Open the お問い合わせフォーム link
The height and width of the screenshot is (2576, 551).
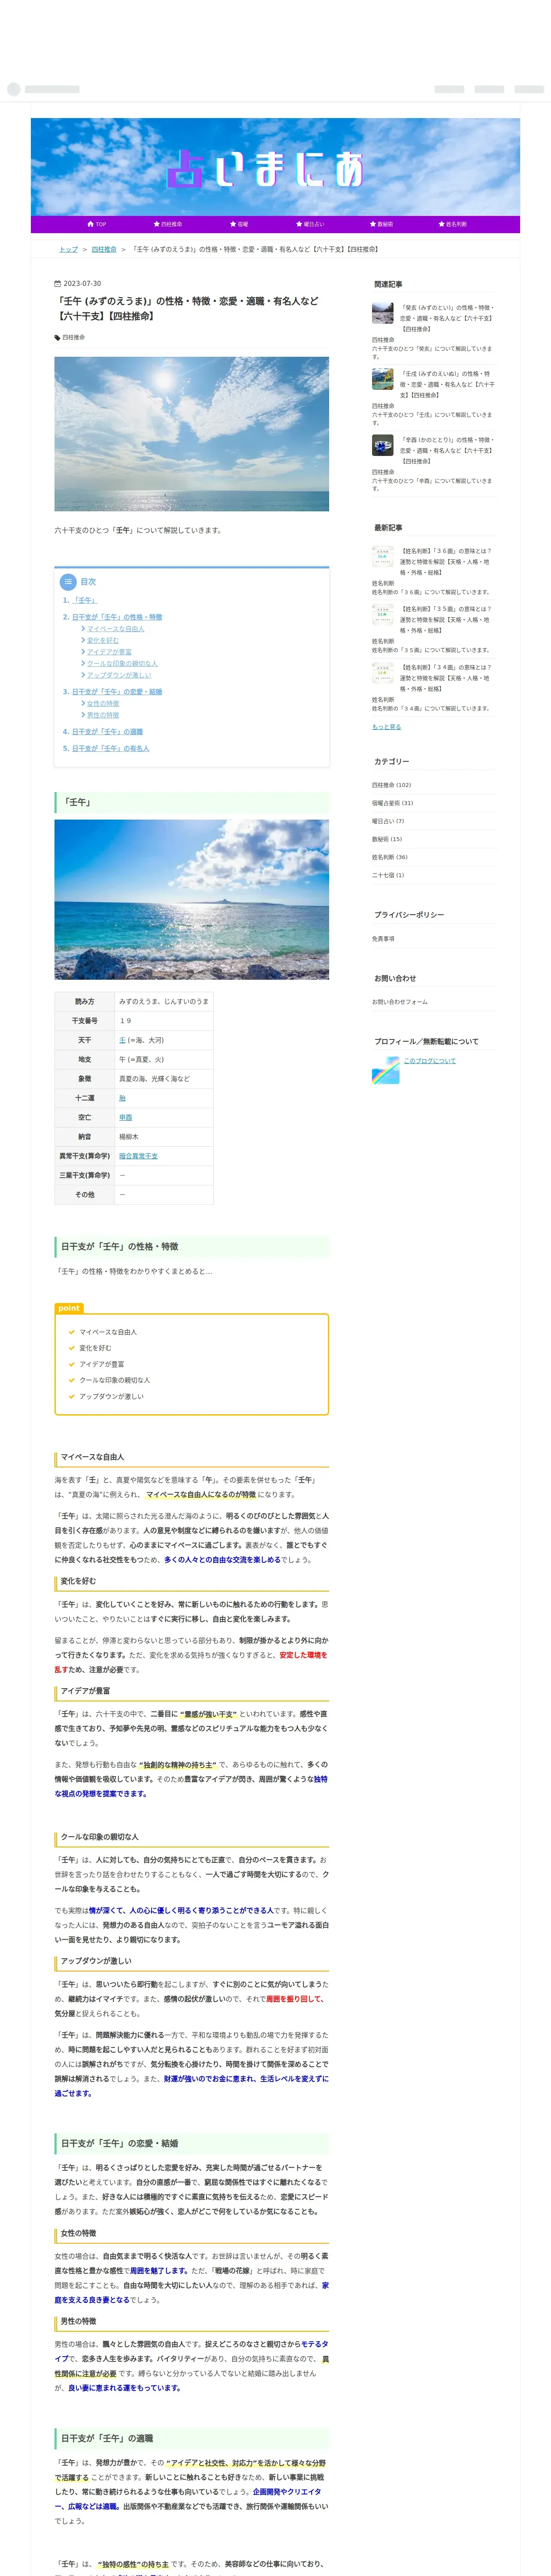point(399,1002)
